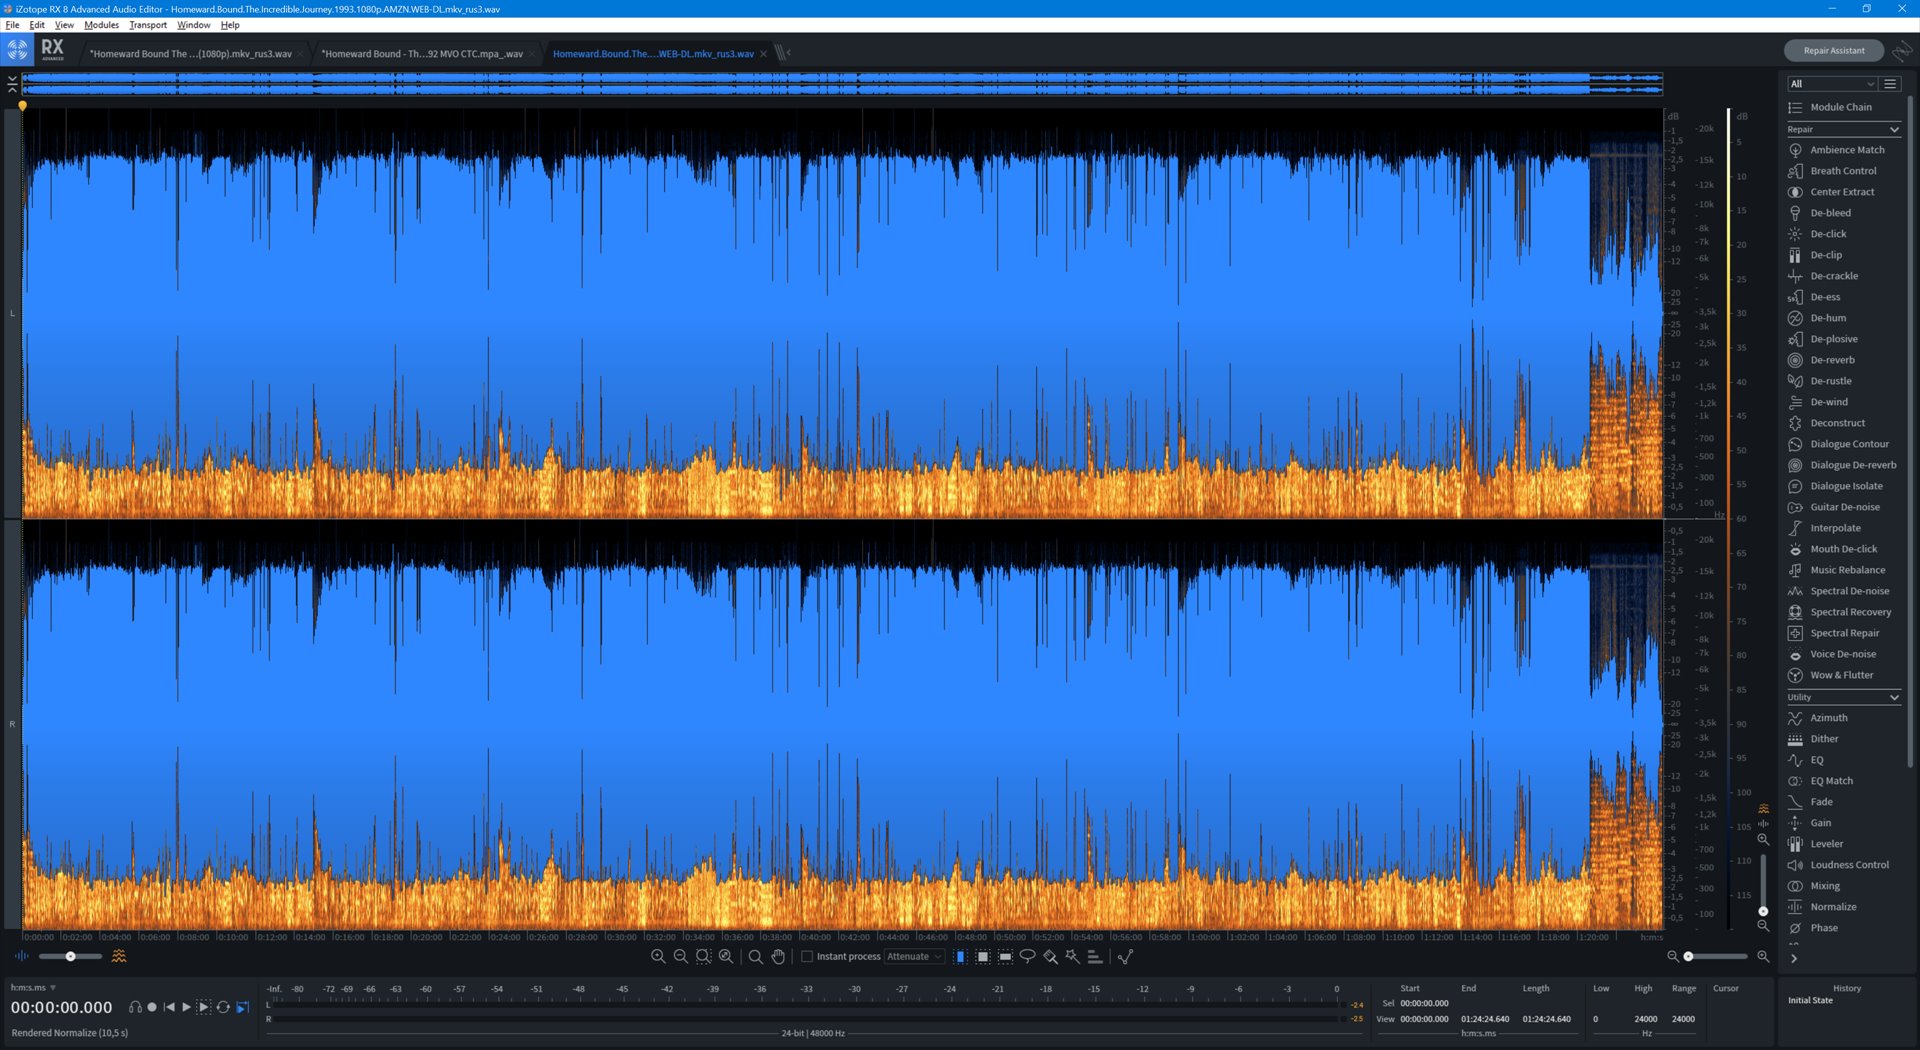This screenshot has width=1920, height=1050.
Task: Toggle loop playback
Action: click(223, 1007)
